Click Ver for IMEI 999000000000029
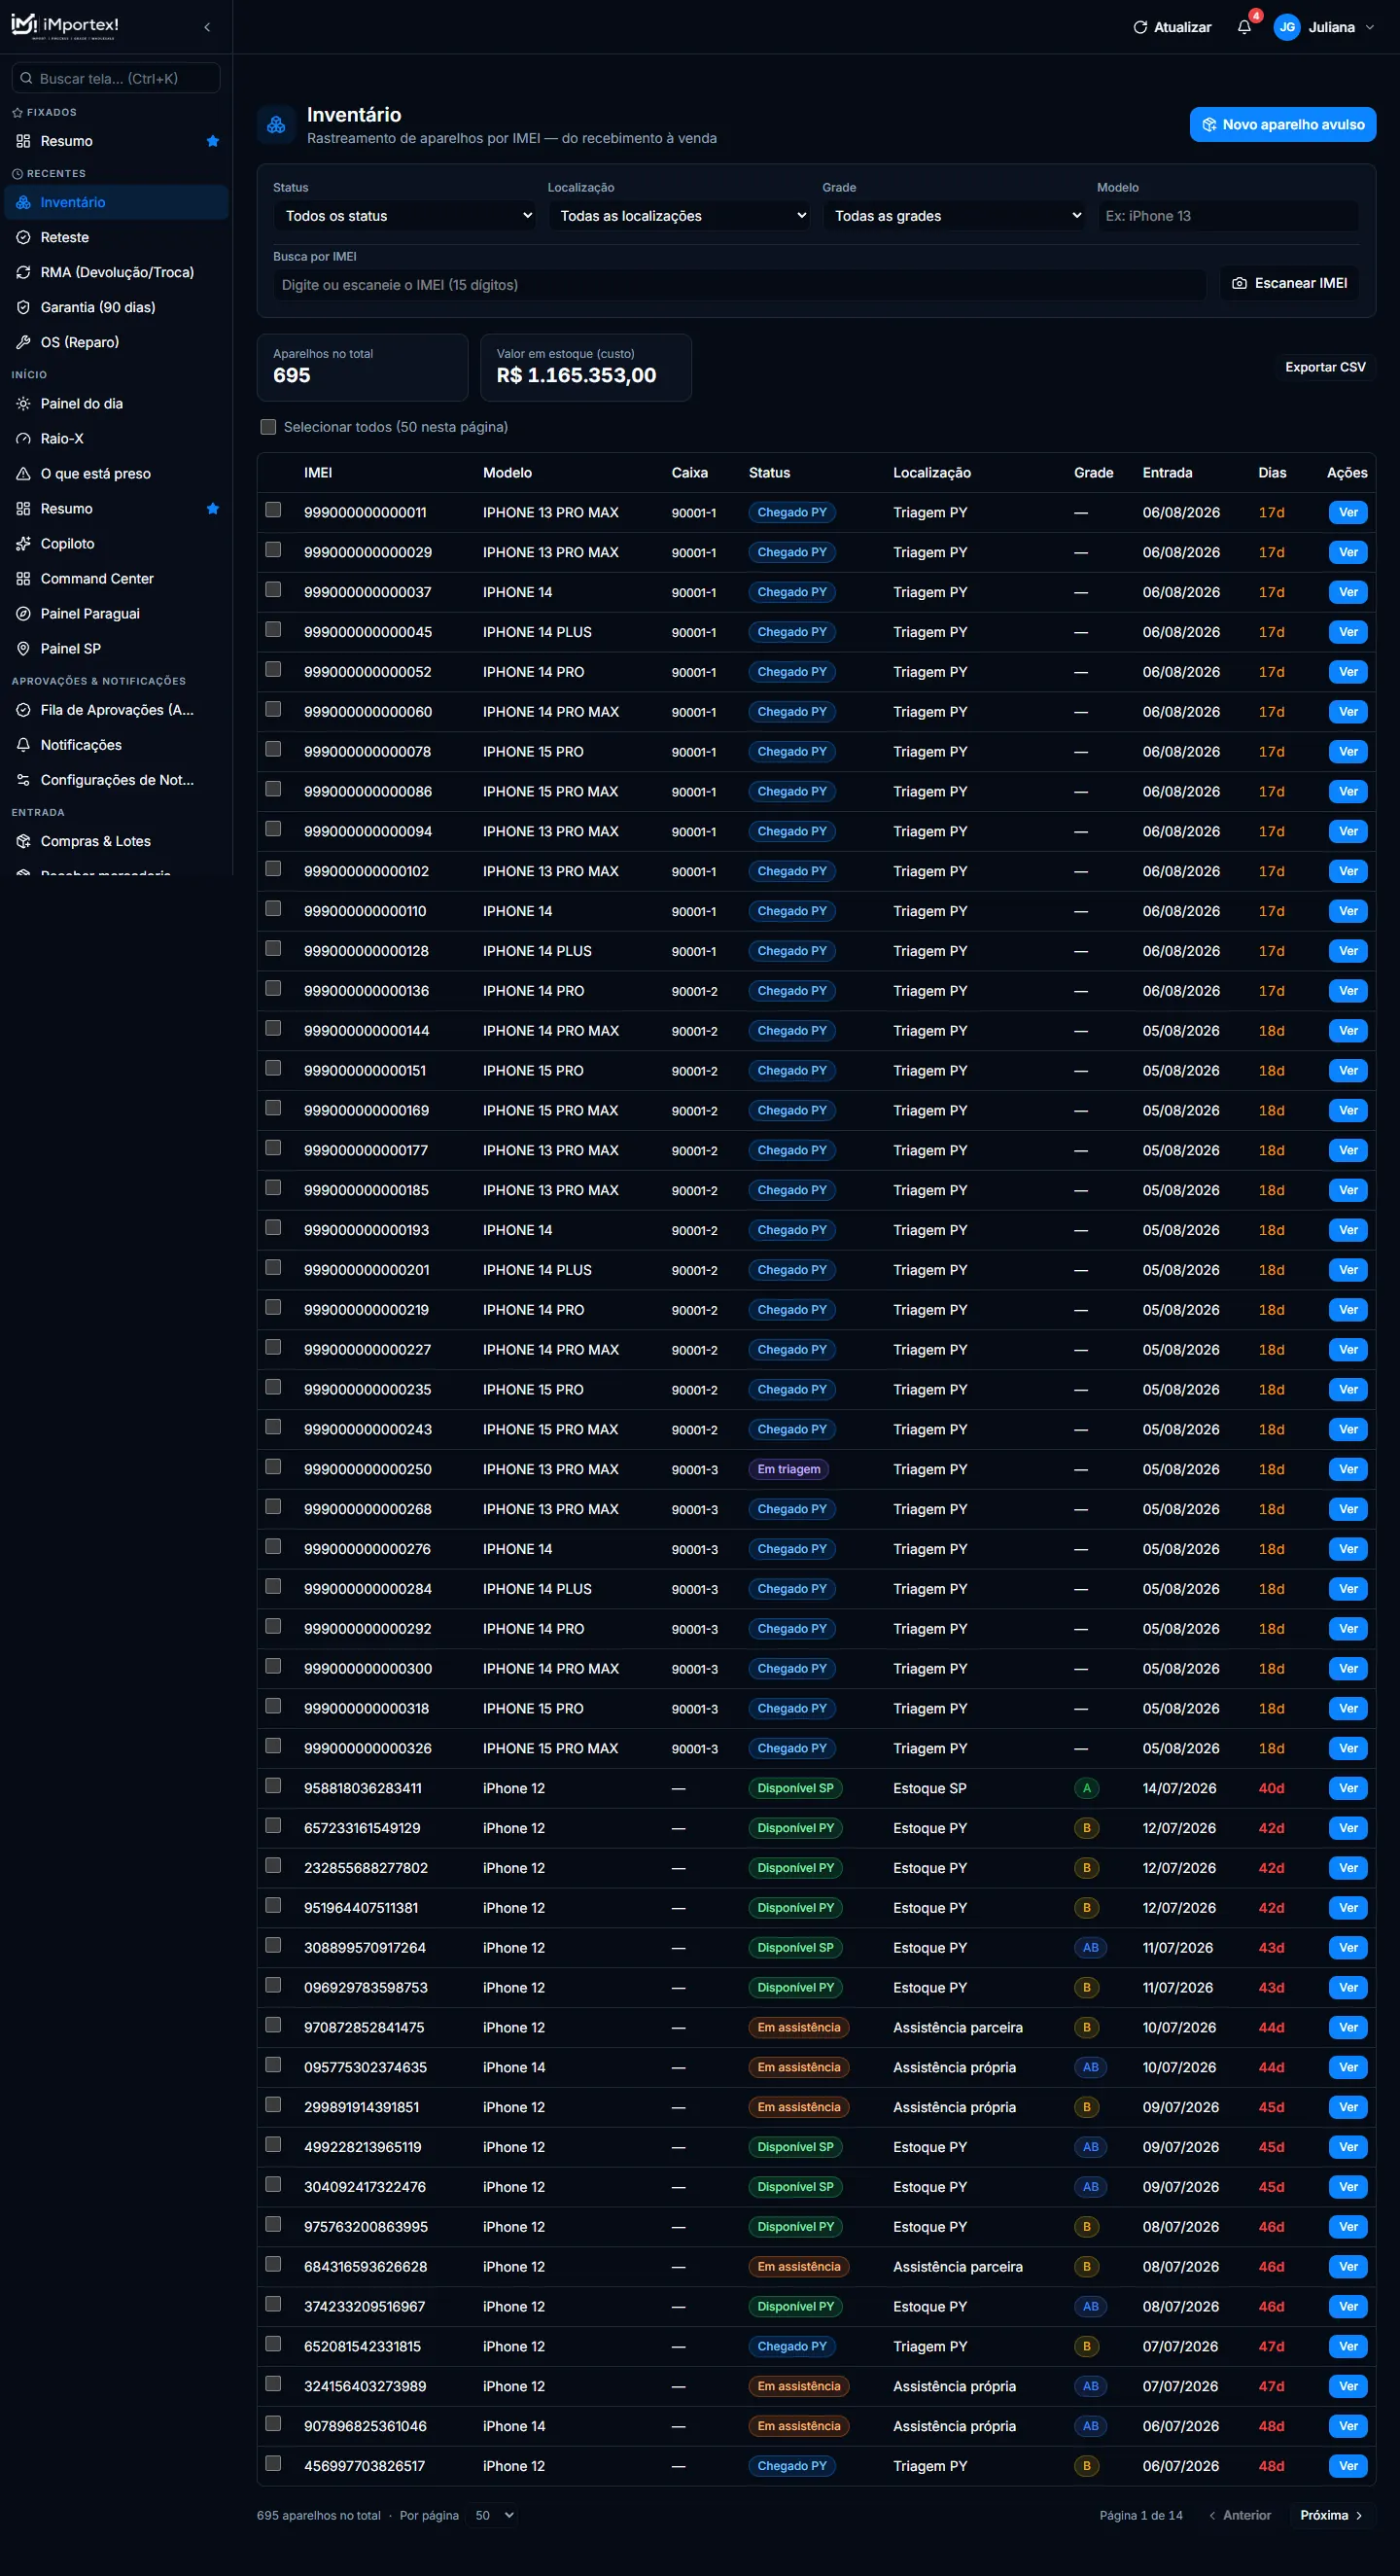The image size is (1400, 2576). (1348, 552)
